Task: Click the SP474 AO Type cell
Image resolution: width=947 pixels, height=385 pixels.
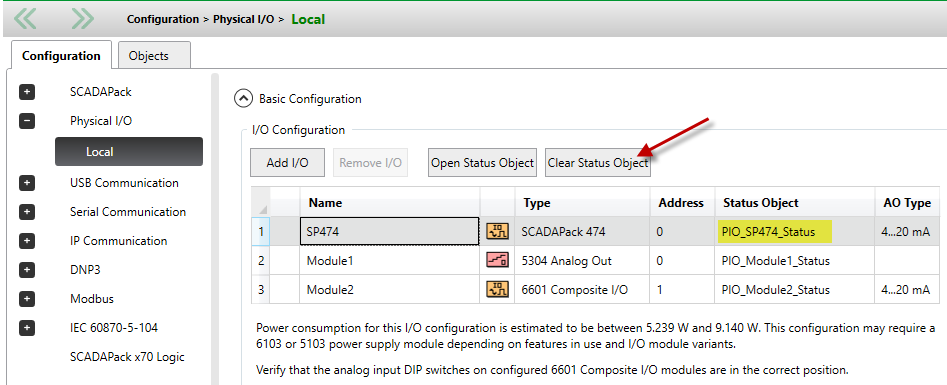Action: [x=908, y=231]
